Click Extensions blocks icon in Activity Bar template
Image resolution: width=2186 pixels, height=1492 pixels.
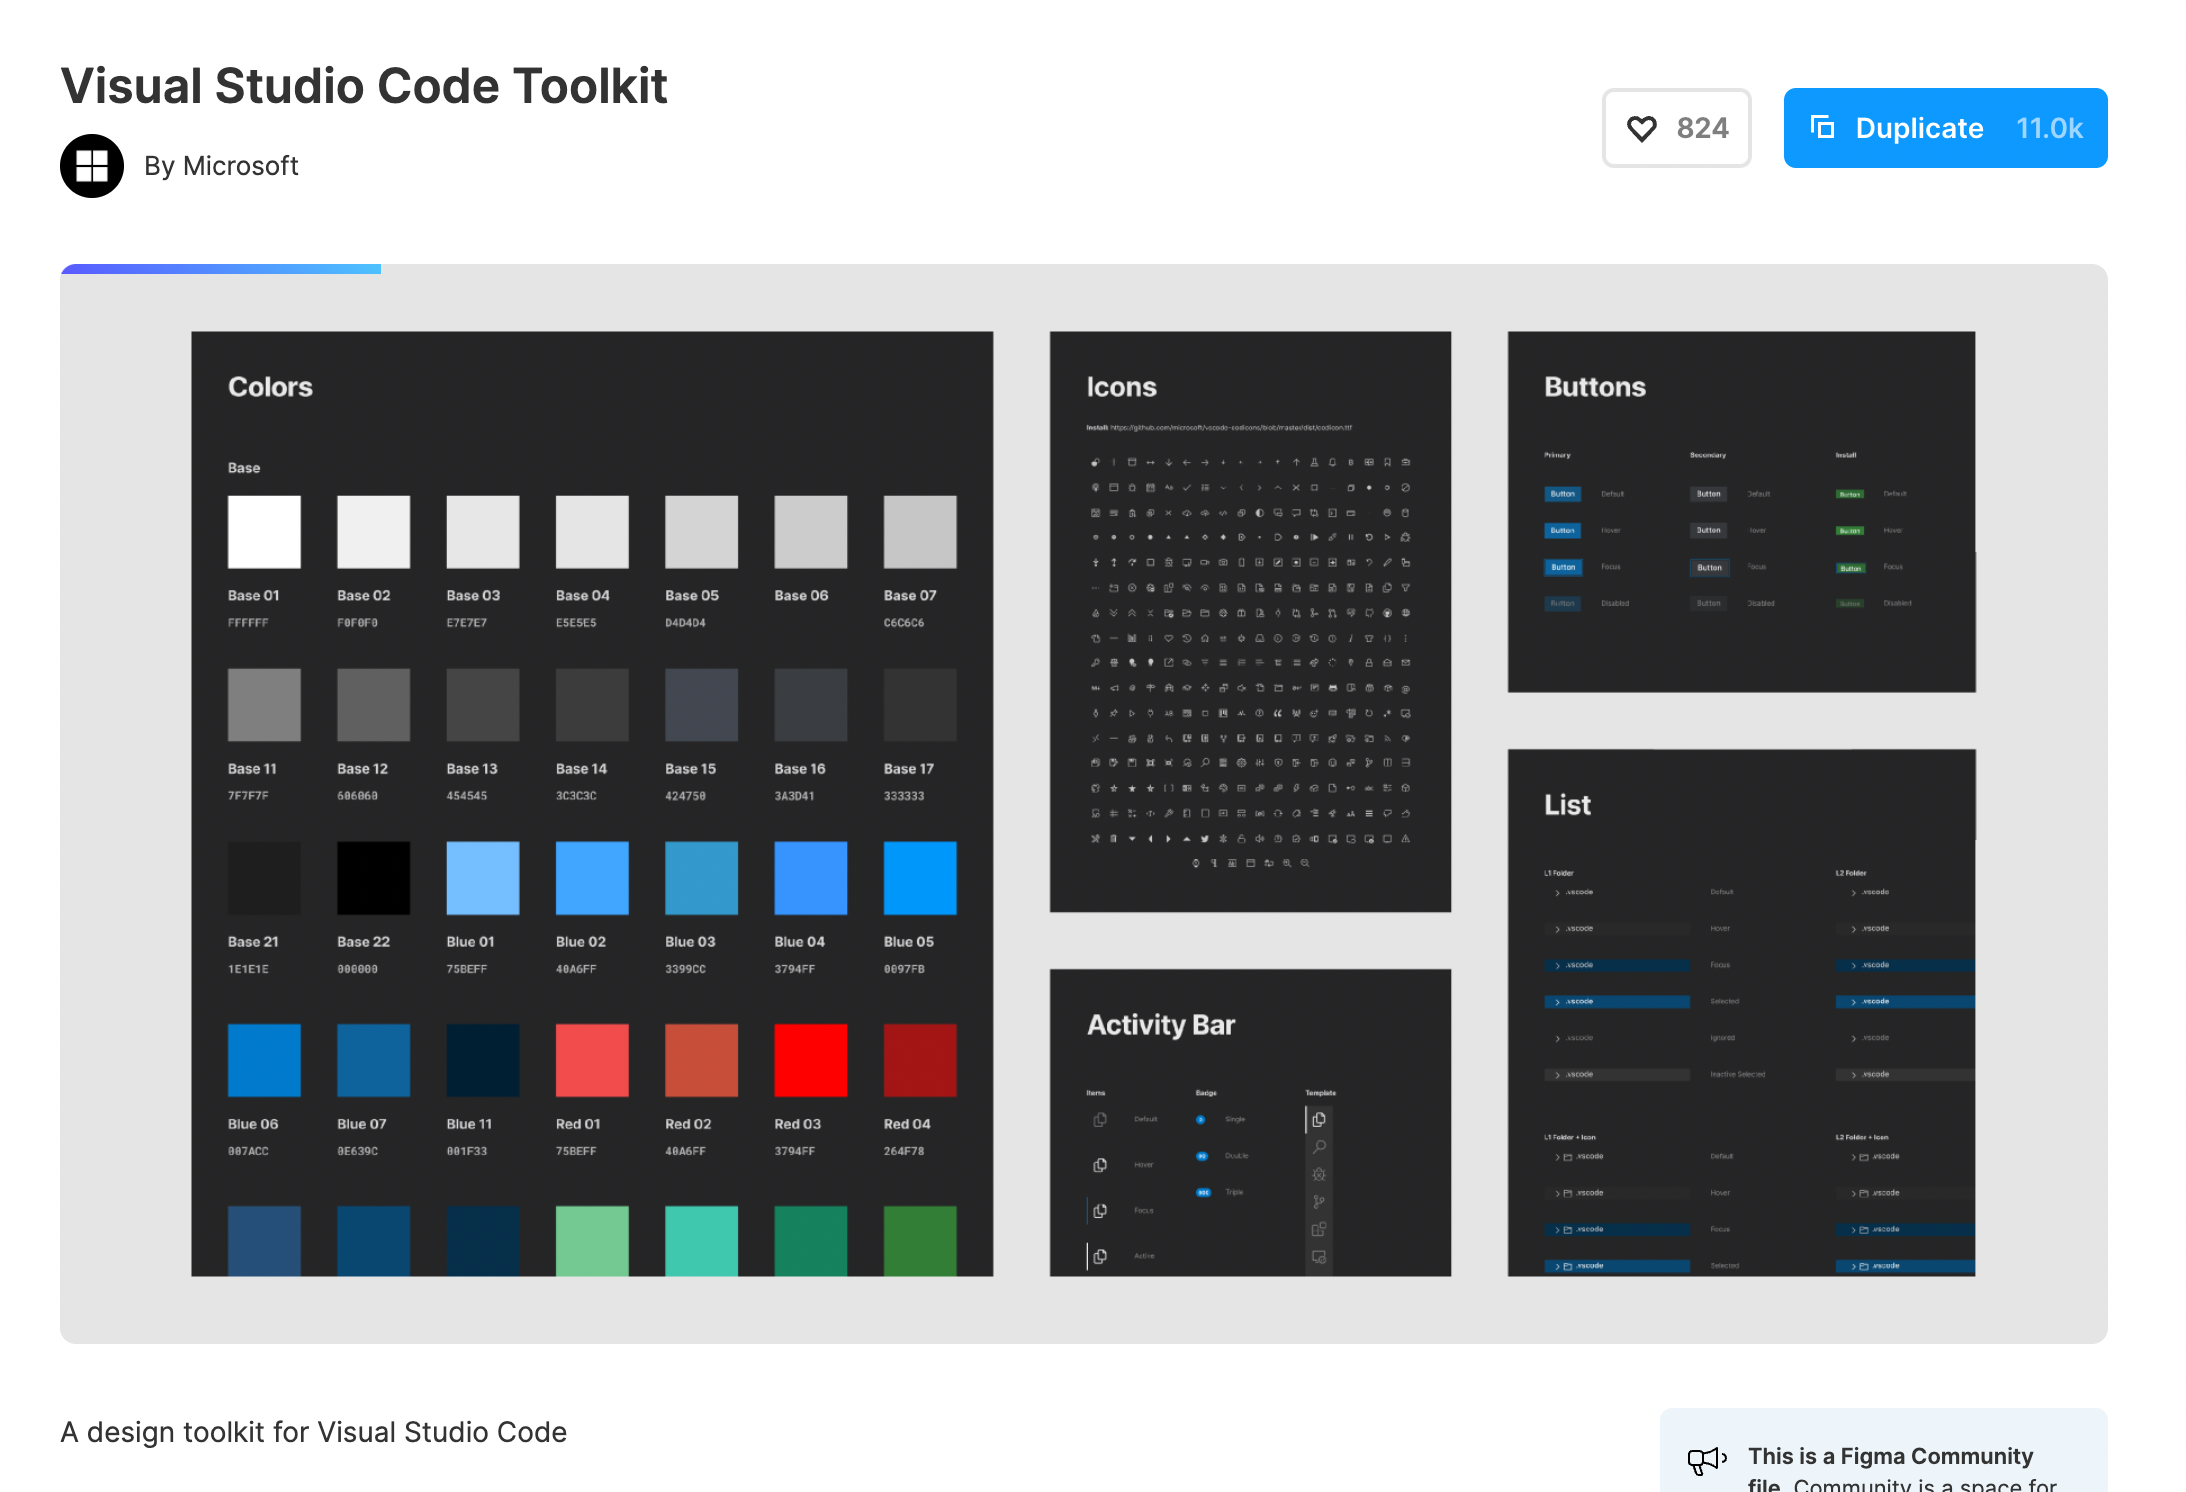[x=1319, y=1229]
